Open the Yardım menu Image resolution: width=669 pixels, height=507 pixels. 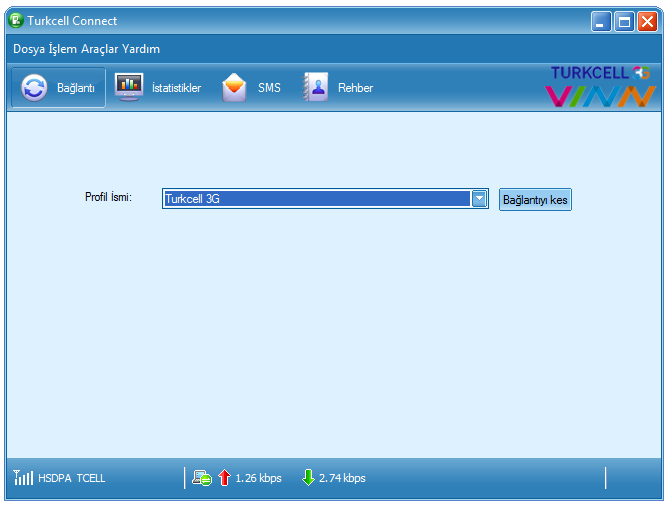[140, 49]
